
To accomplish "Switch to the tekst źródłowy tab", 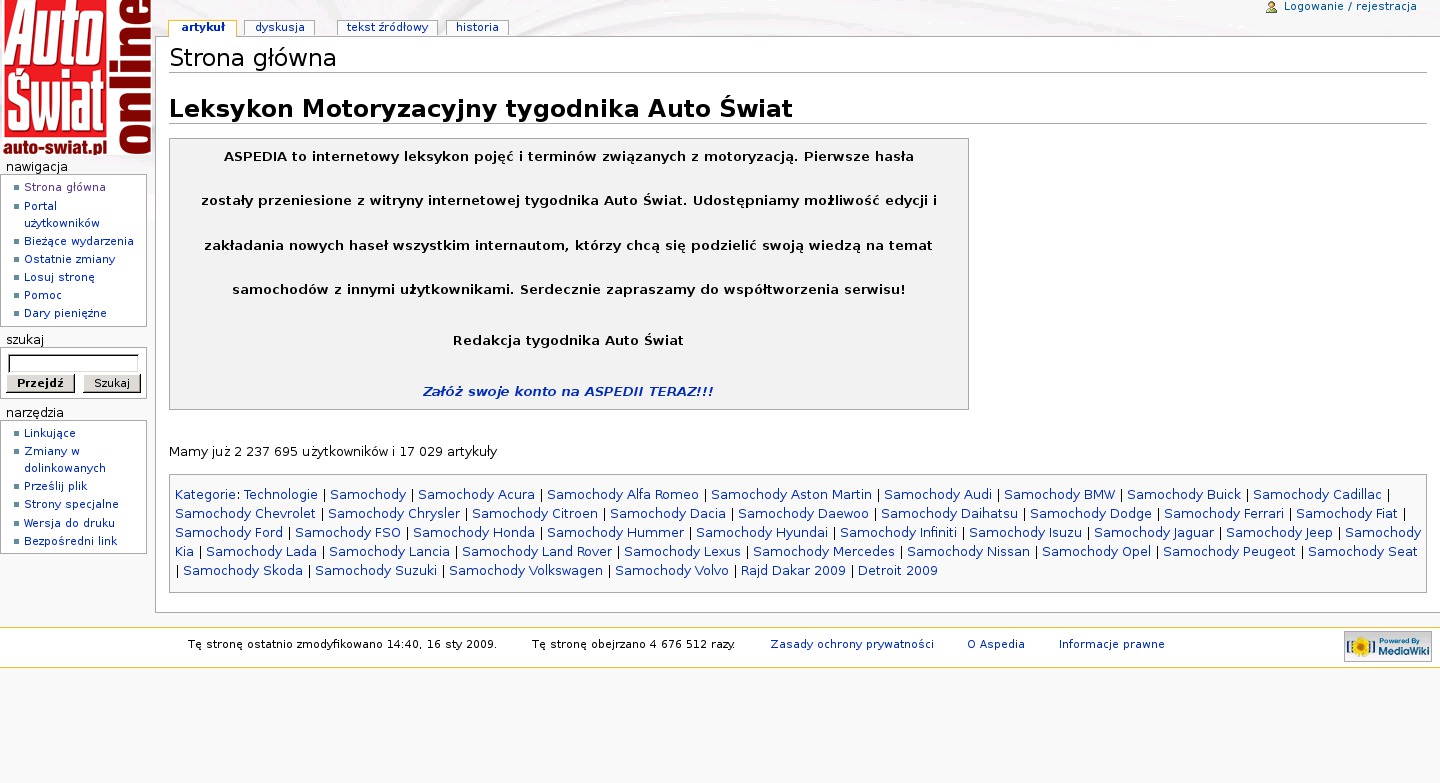I will coord(387,28).
